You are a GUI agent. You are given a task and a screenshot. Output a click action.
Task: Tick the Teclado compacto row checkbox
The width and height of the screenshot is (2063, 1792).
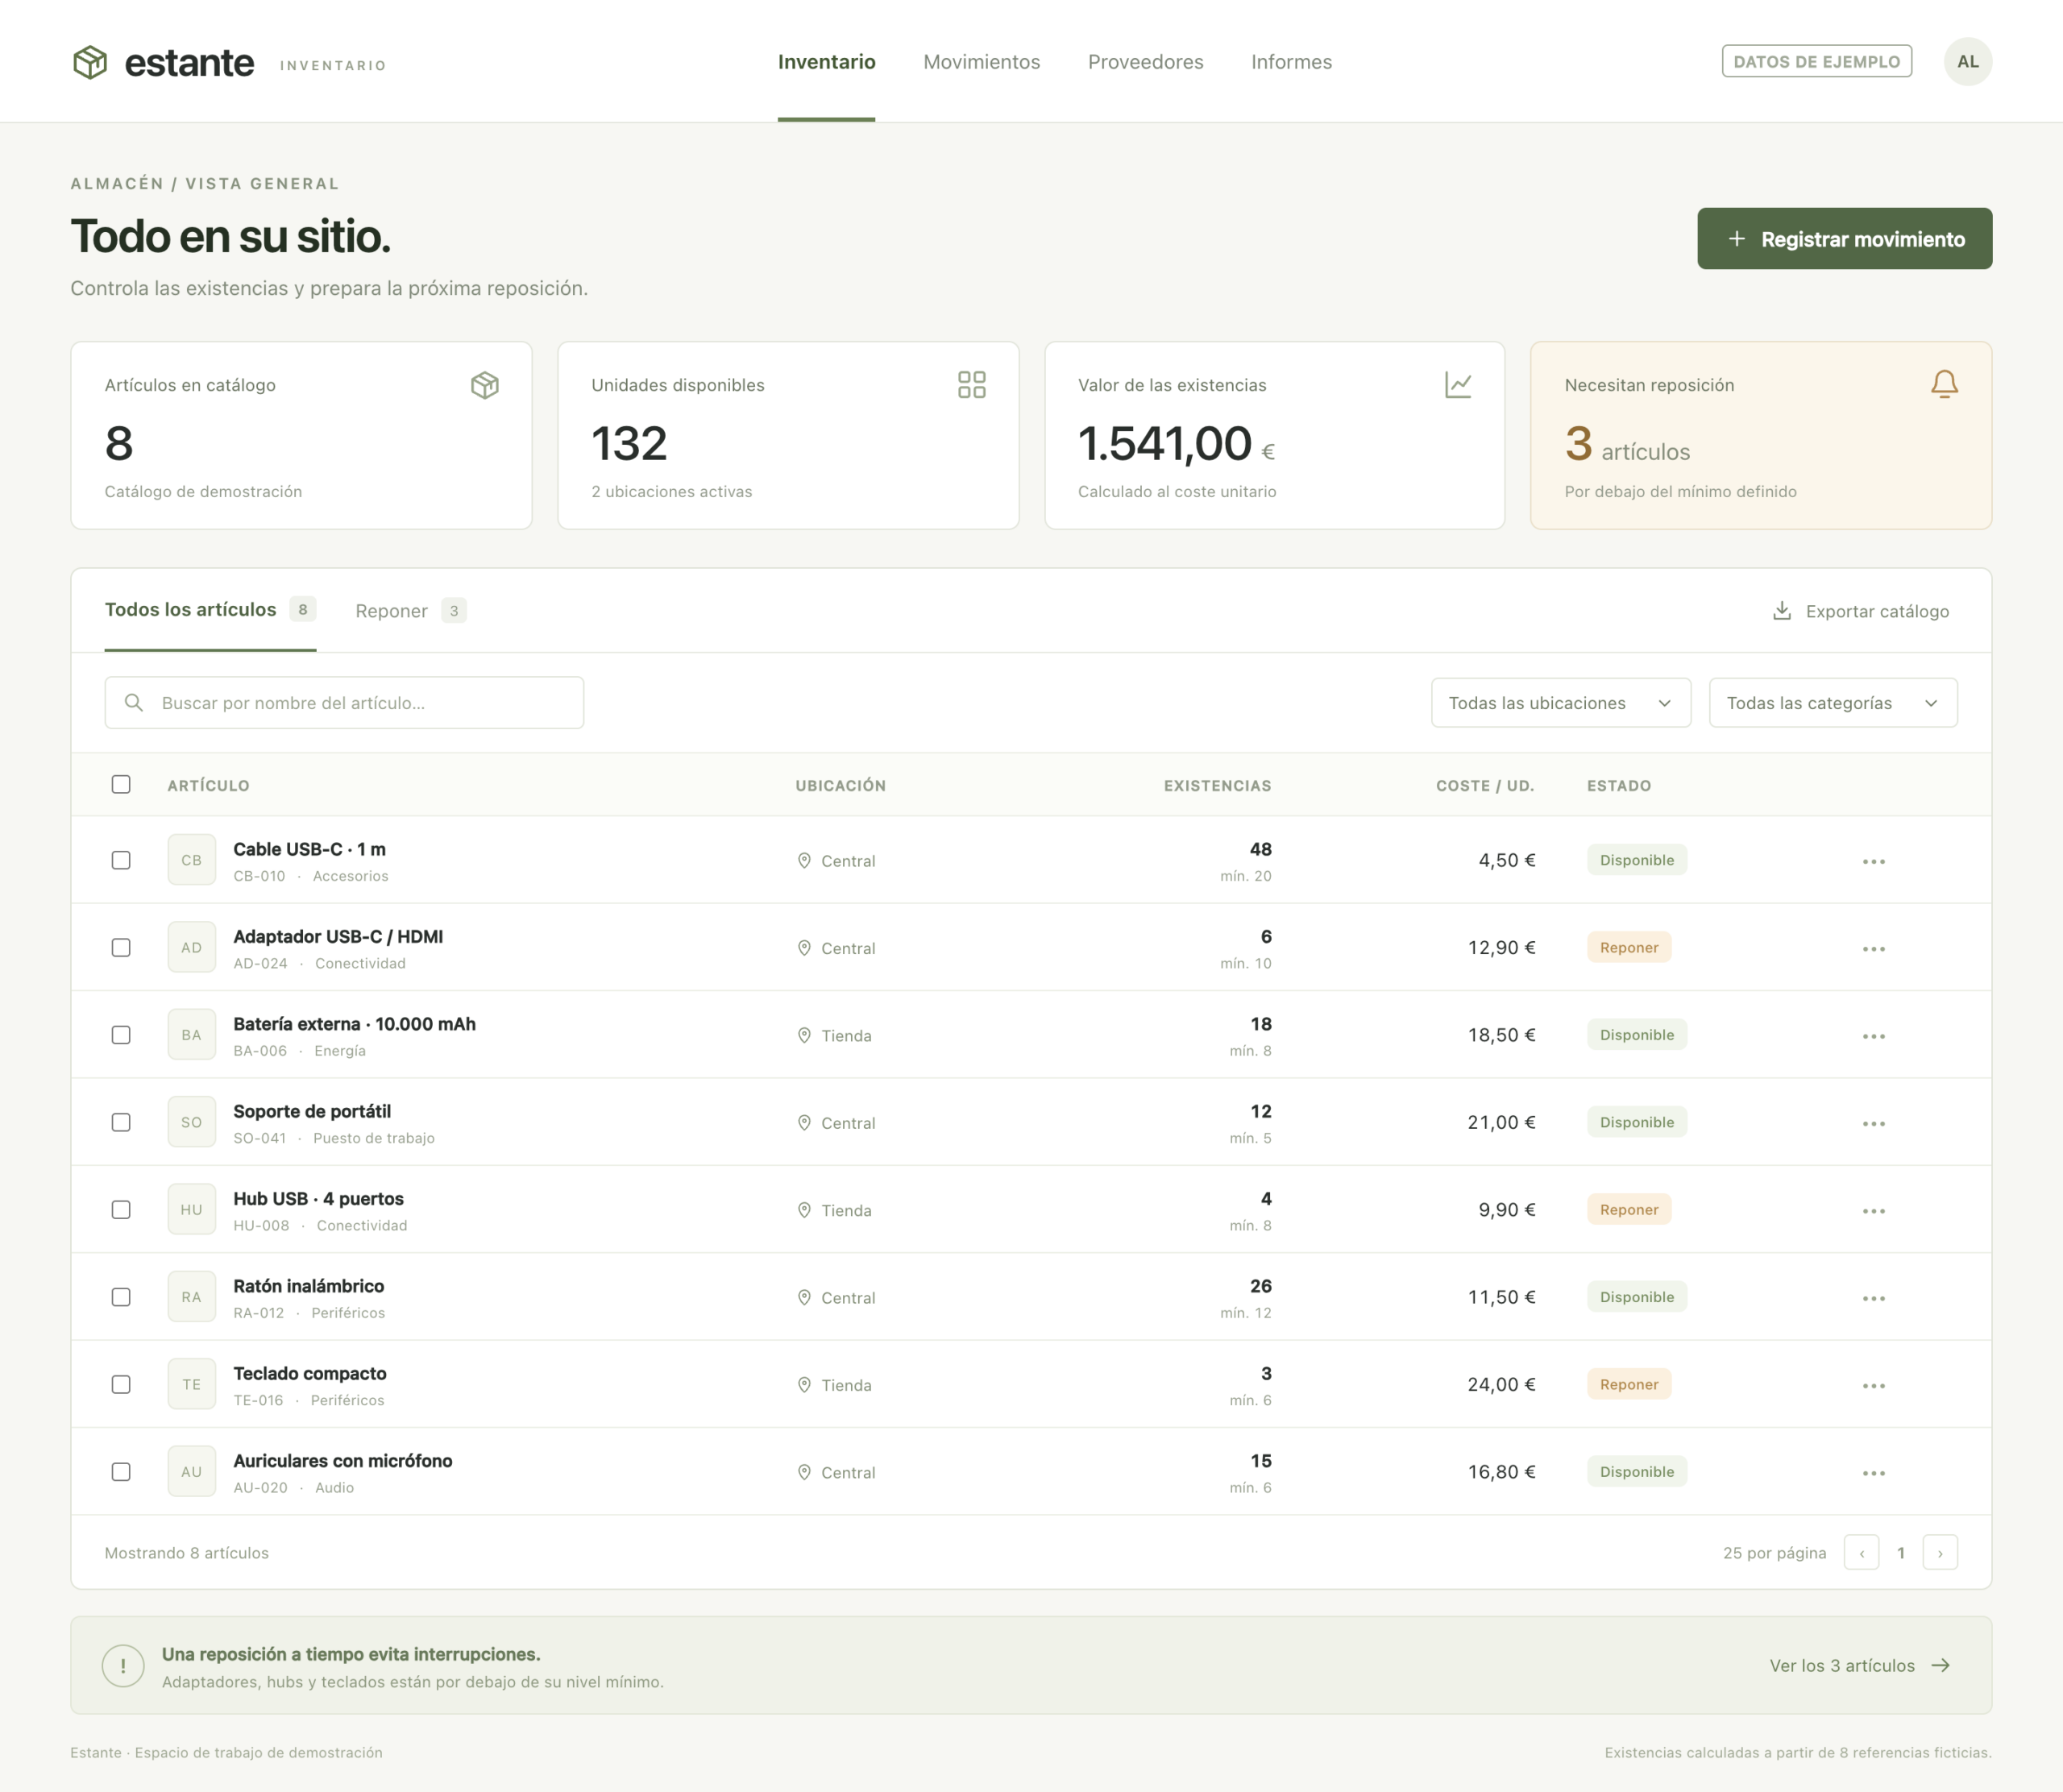pos(121,1385)
